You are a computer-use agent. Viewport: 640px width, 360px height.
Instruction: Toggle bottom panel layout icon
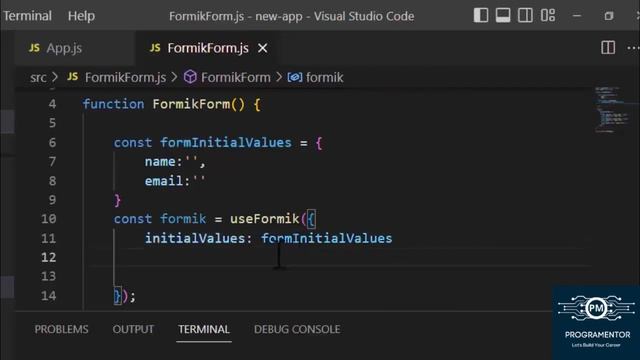[x=503, y=16]
